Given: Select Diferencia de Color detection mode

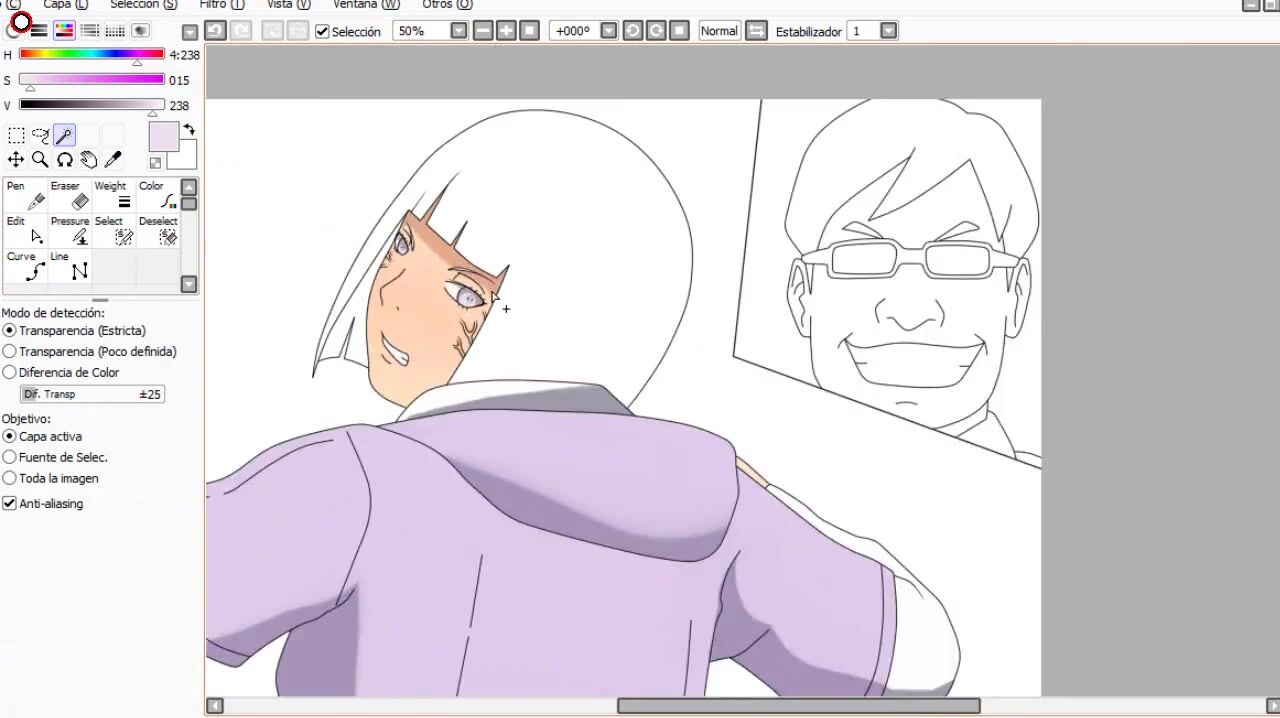Looking at the screenshot, I should tap(10, 373).
